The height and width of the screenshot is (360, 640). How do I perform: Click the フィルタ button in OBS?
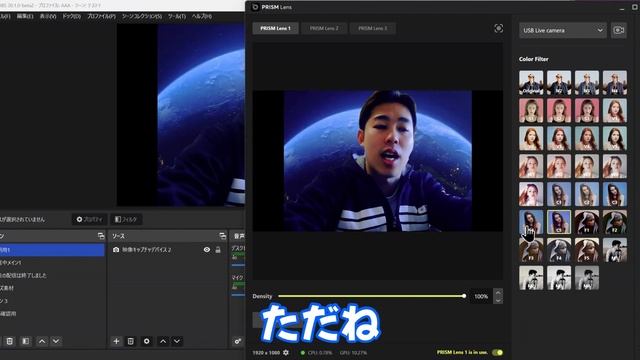coord(126,219)
